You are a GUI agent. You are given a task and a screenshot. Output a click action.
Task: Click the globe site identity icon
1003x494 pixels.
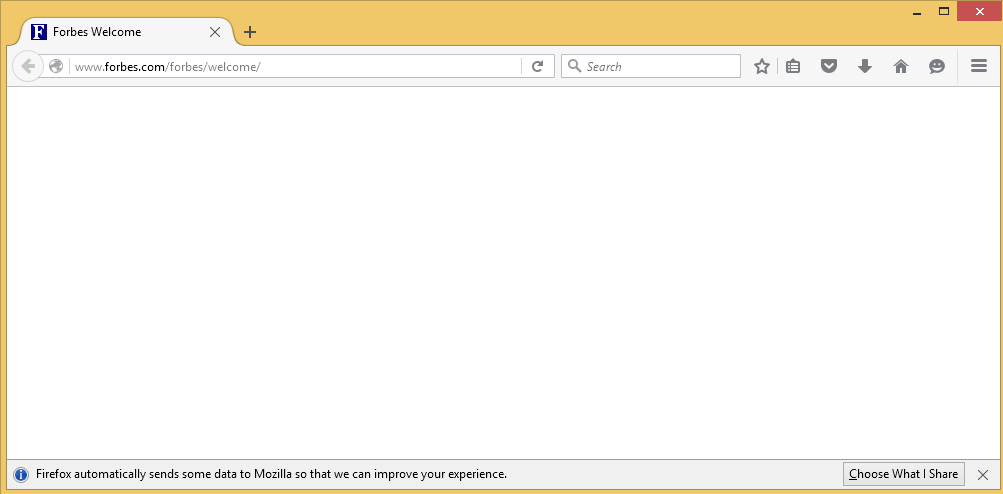pos(56,66)
